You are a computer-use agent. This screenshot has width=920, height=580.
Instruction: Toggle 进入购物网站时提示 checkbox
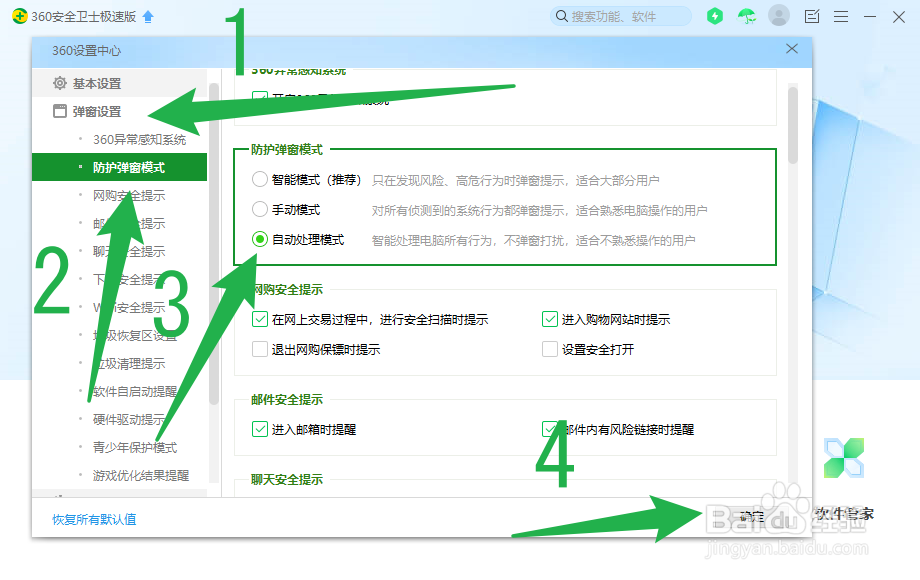(x=549, y=319)
